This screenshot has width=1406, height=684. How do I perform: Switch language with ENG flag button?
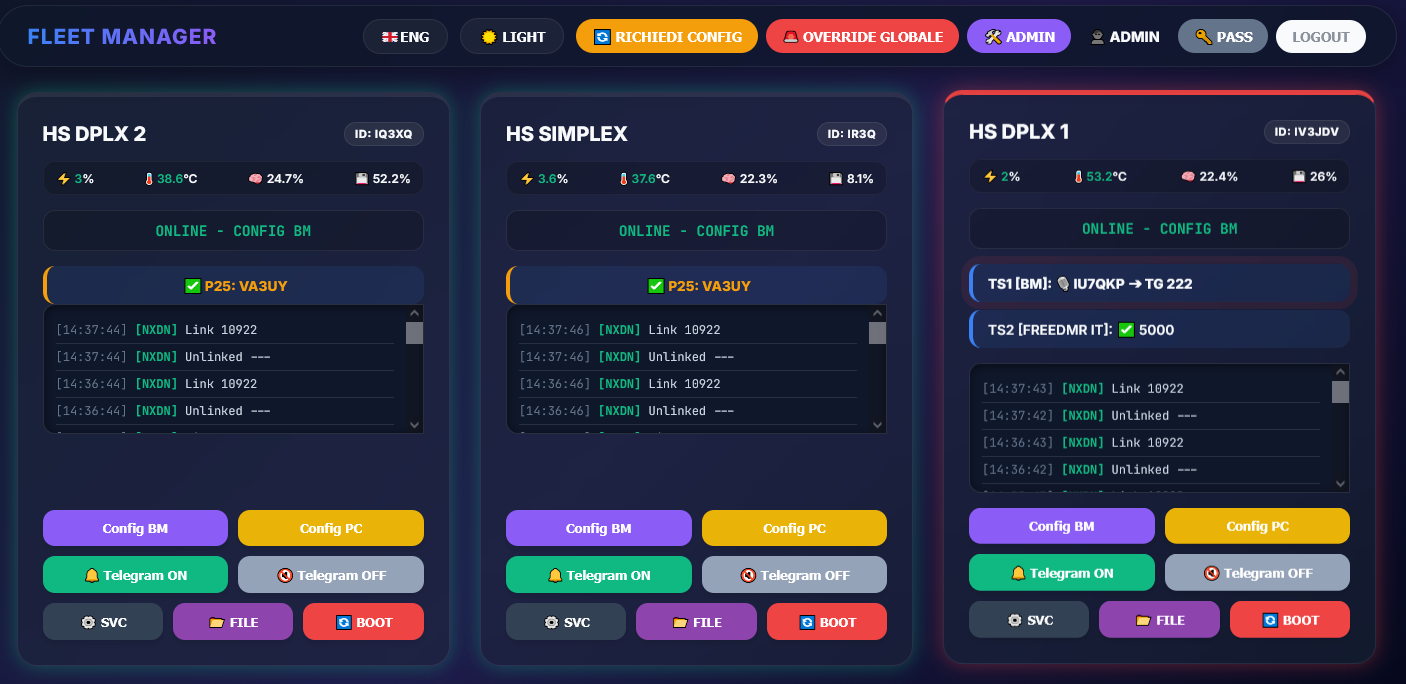click(x=405, y=37)
